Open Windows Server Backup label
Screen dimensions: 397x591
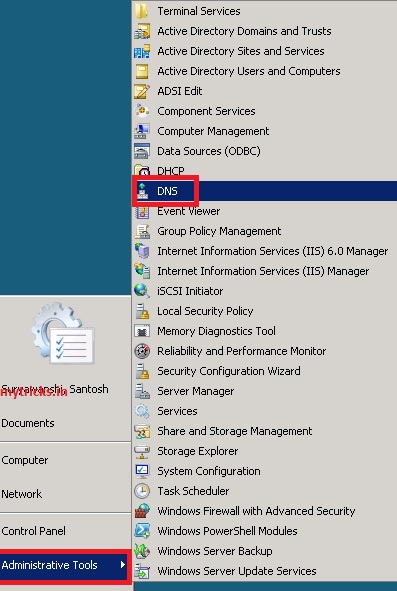pos(215,551)
